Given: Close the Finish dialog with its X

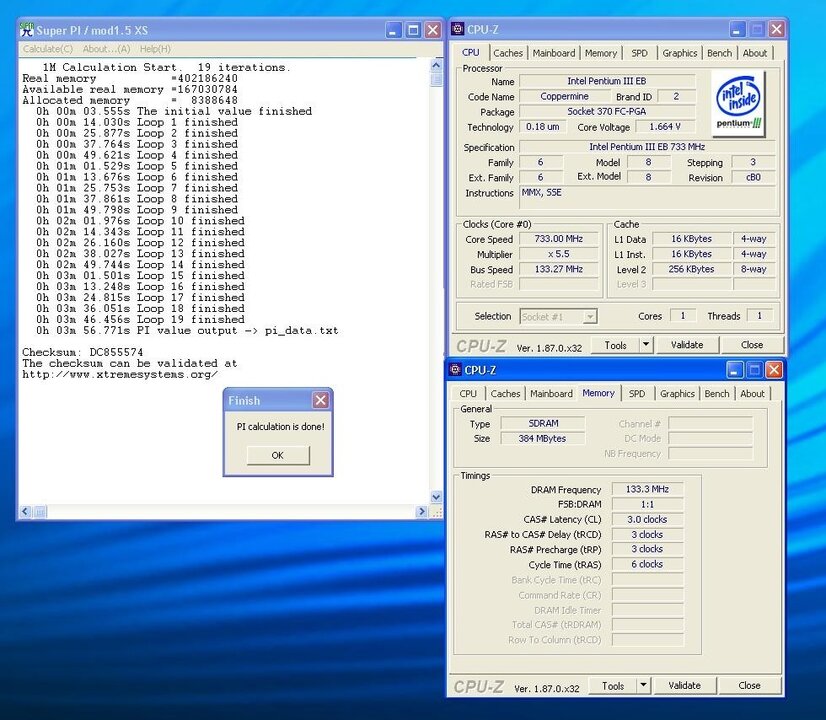Looking at the screenshot, I should [320, 400].
